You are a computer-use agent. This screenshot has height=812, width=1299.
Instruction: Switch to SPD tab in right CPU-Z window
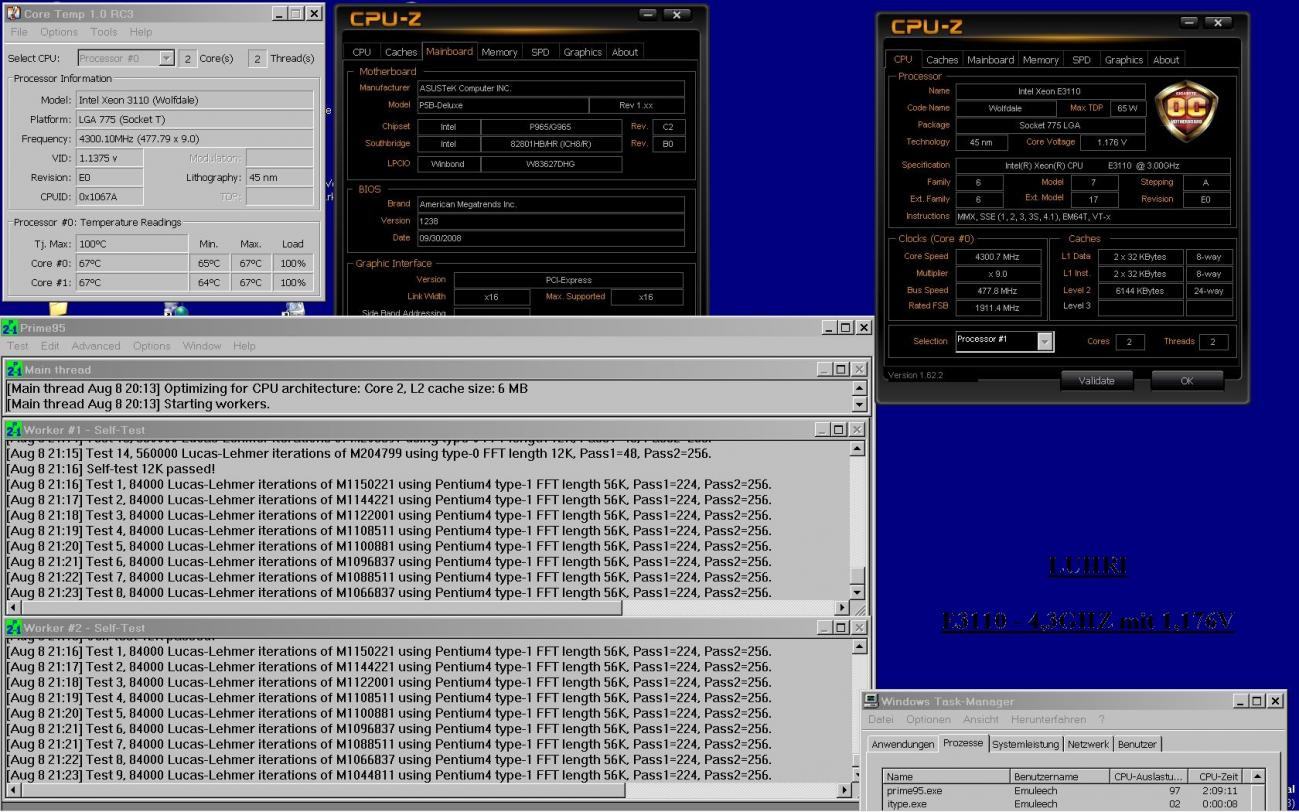click(1081, 60)
